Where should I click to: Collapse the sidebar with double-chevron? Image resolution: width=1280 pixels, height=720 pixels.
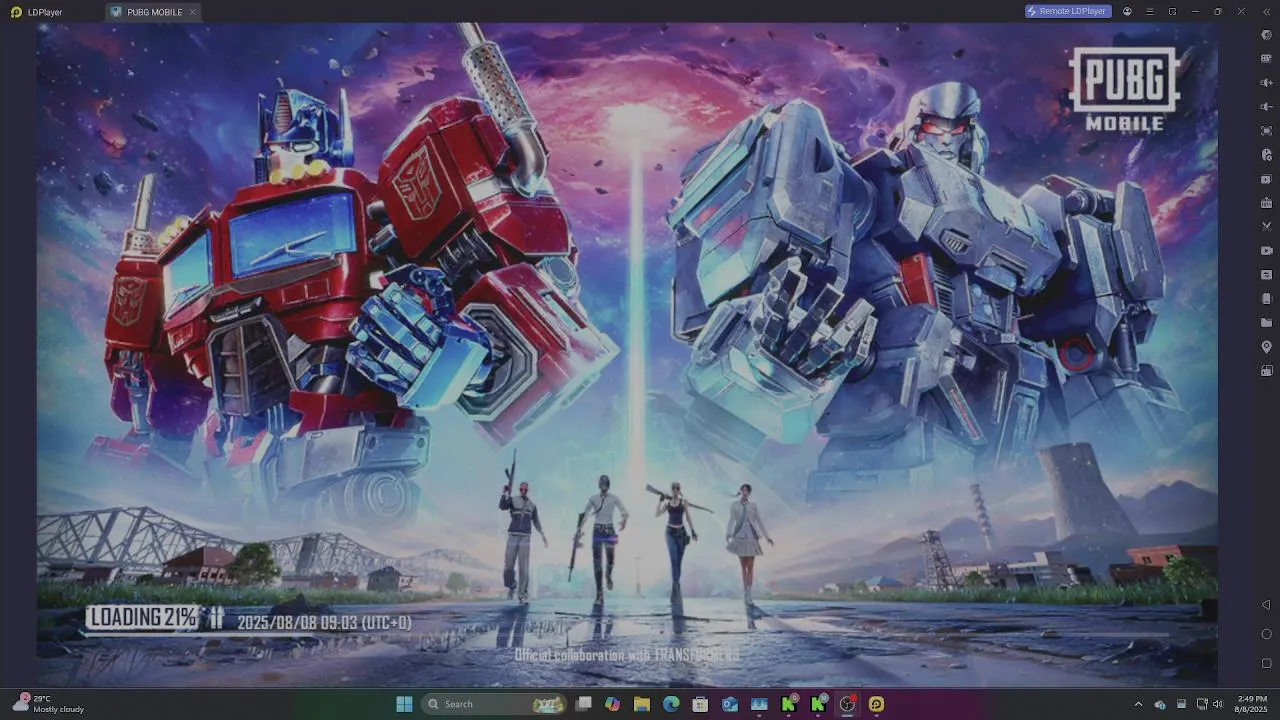(1266, 12)
